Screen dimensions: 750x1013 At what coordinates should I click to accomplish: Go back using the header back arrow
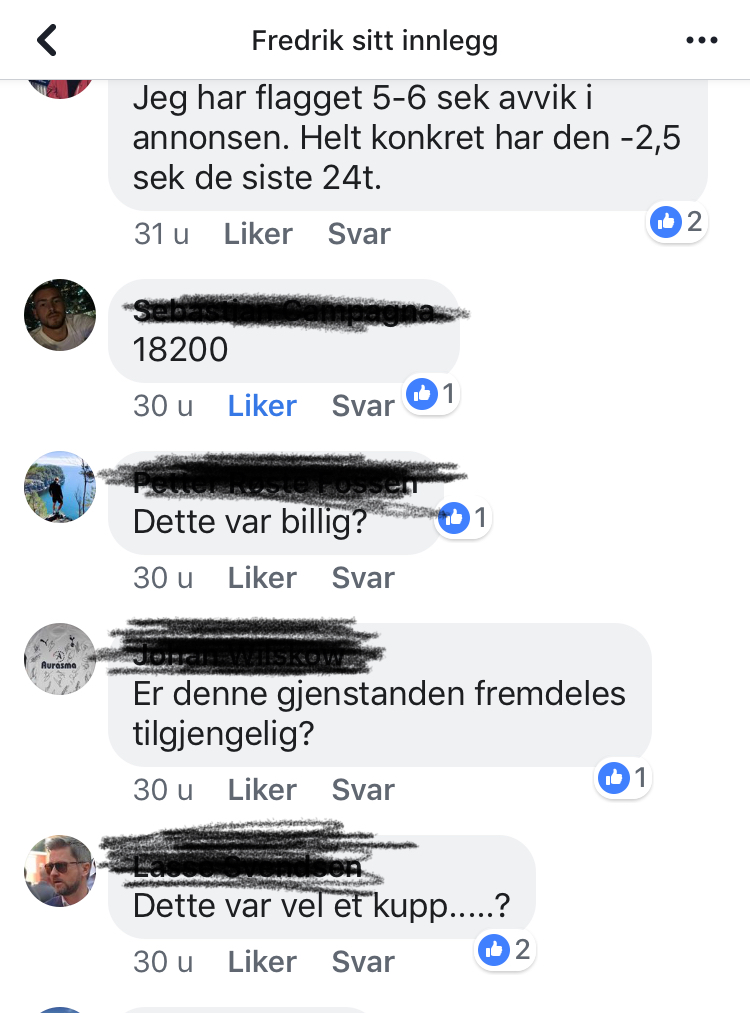(47, 40)
